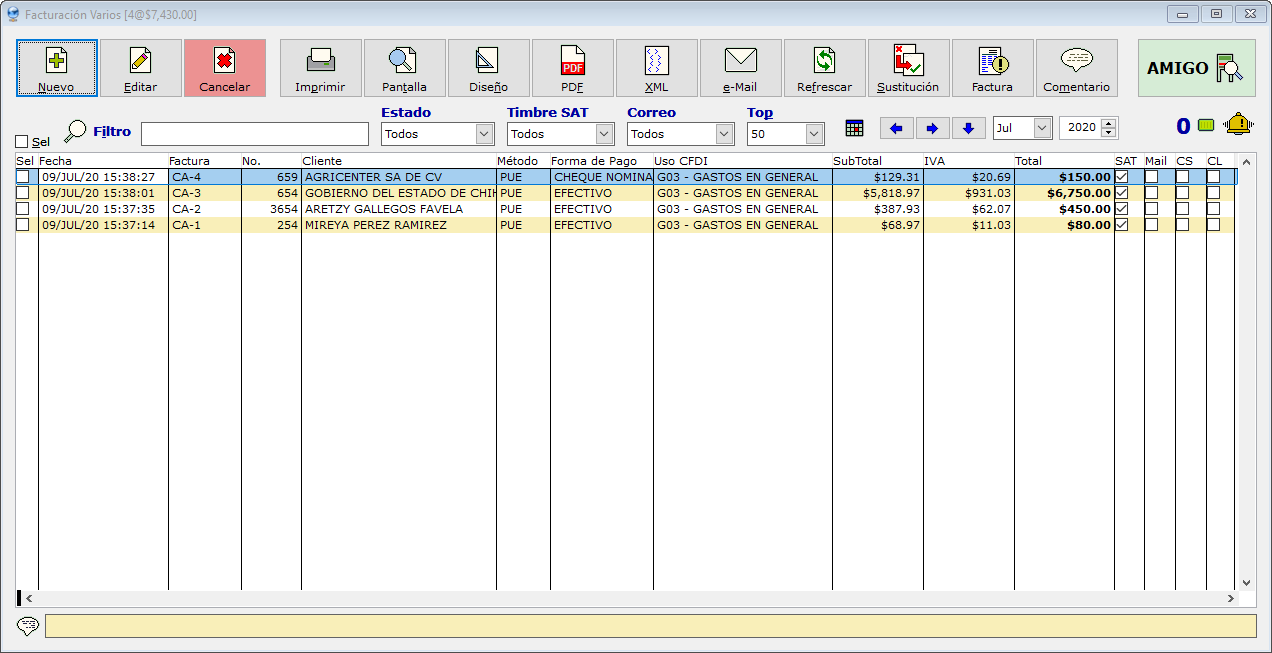Check the Mail box for AGRICENTER row
The image size is (1272, 653).
pyautogui.click(x=1151, y=177)
